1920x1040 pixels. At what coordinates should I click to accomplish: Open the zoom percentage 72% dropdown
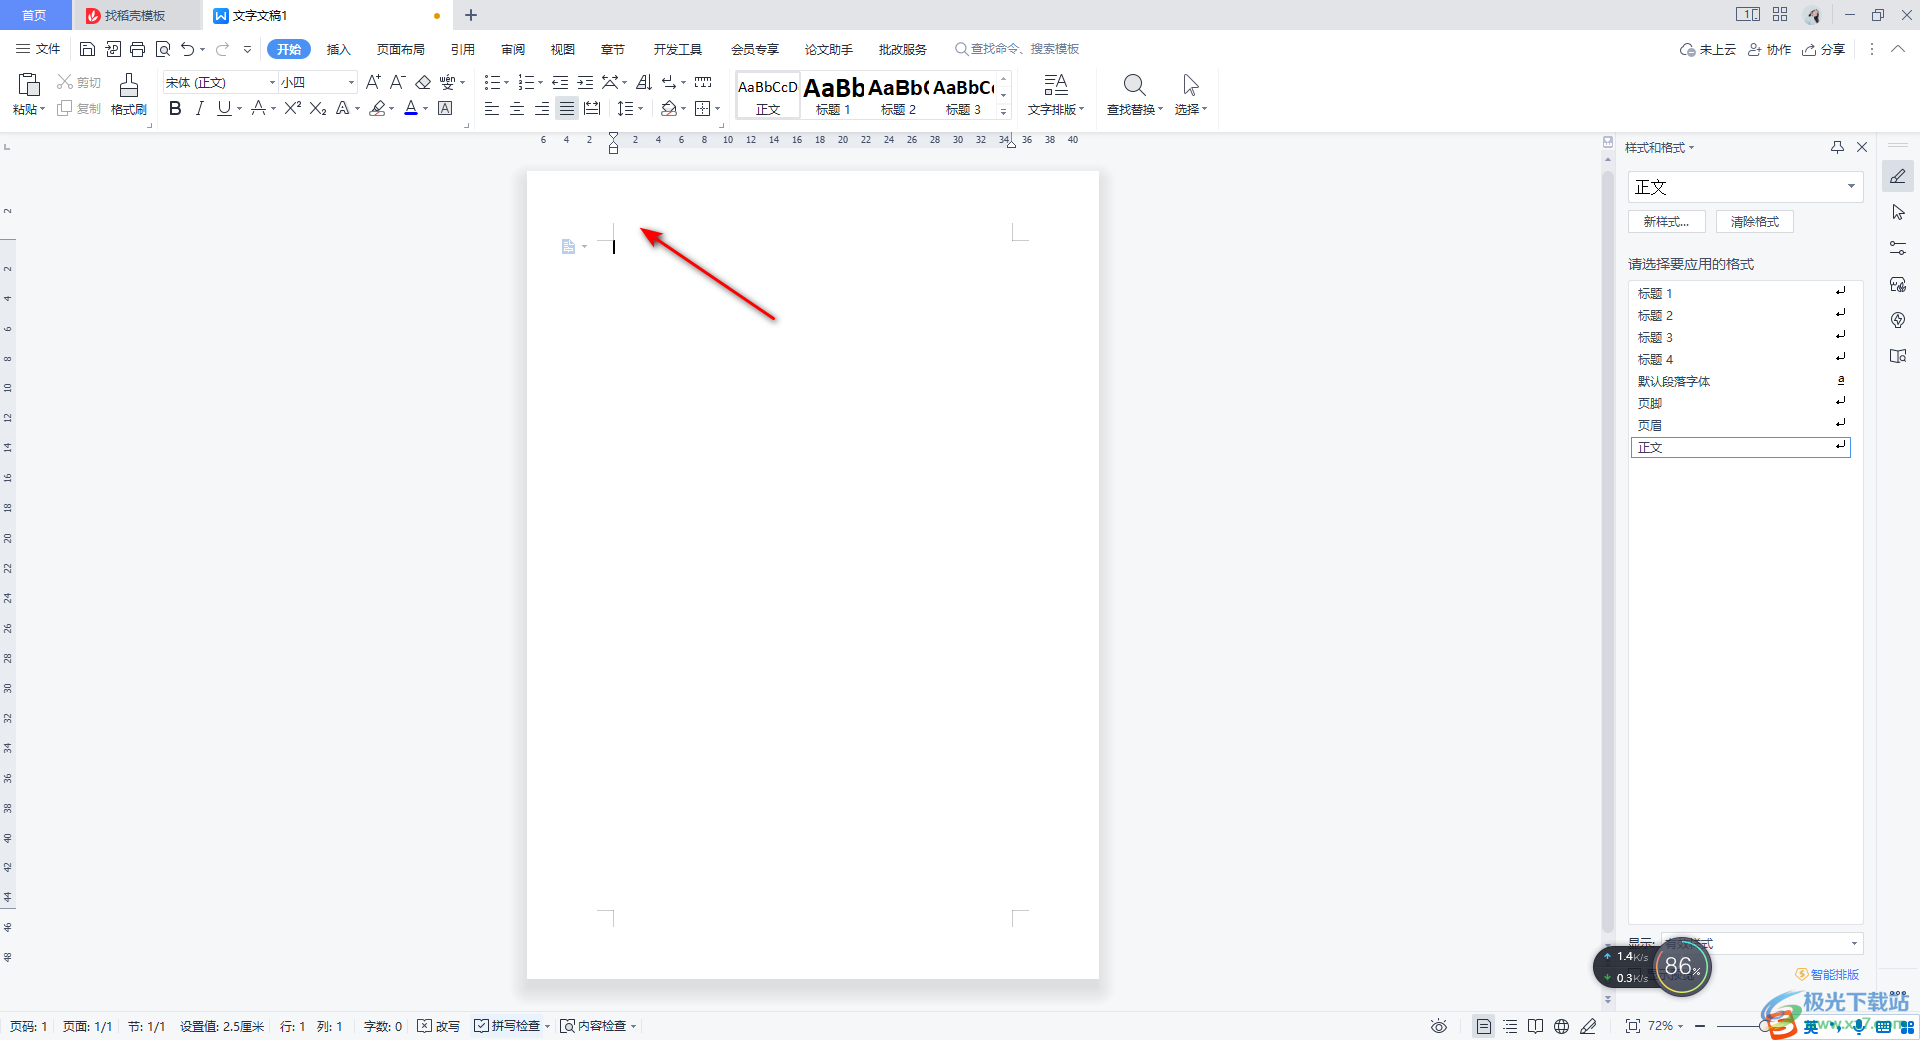pos(1666,1026)
